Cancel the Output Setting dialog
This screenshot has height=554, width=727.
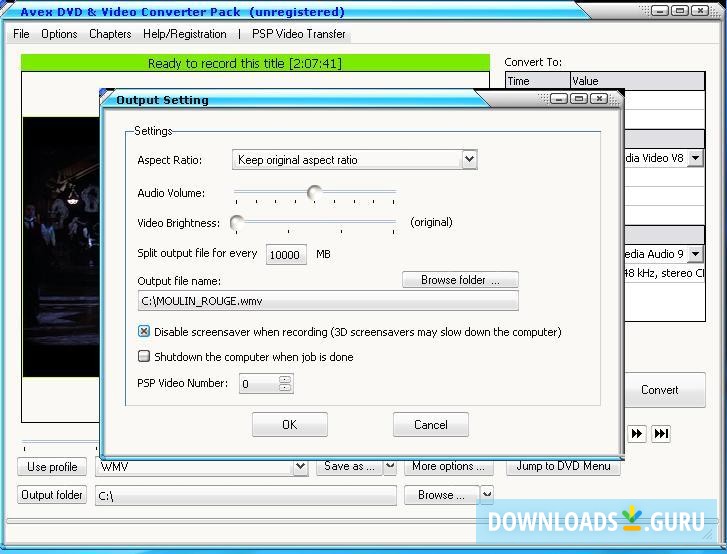pyautogui.click(x=431, y=424)
